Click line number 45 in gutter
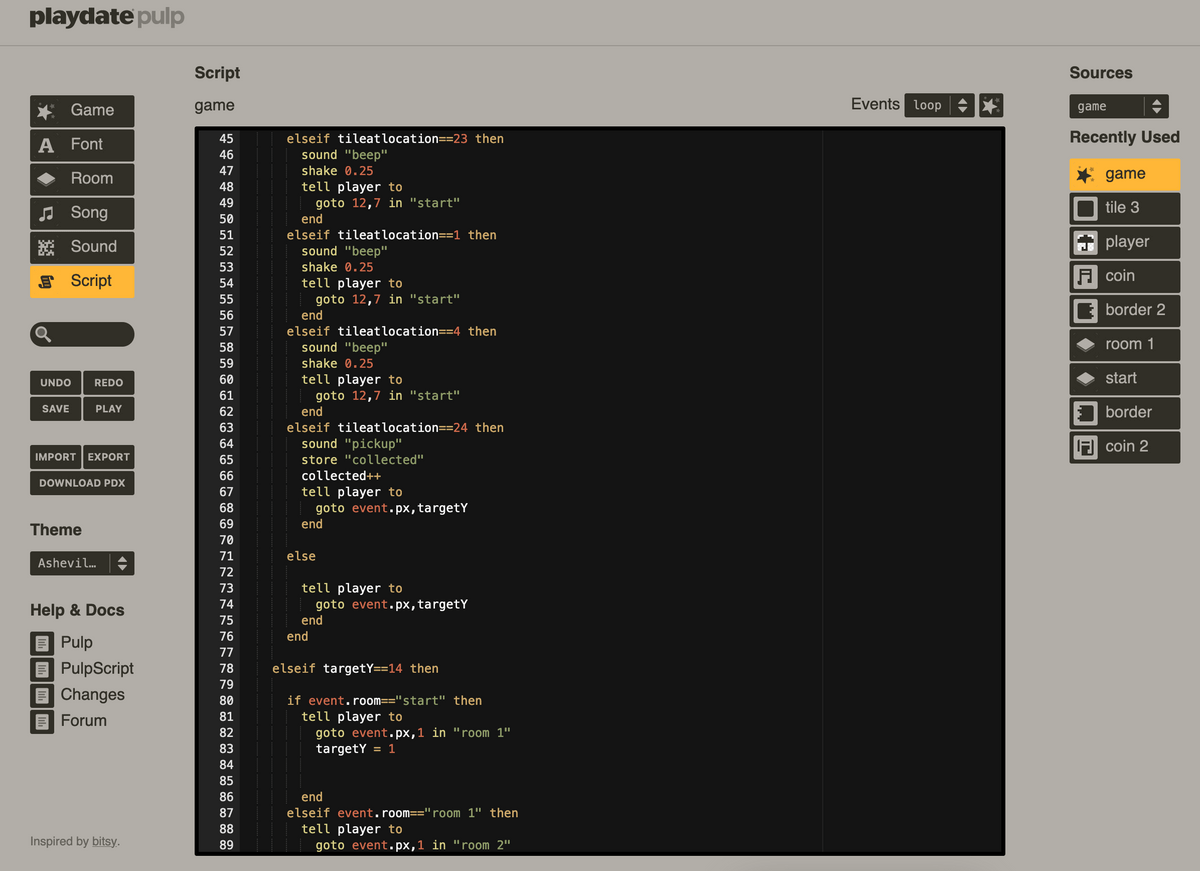This screenshot has height=871, width=1200. tap(225, 139)
